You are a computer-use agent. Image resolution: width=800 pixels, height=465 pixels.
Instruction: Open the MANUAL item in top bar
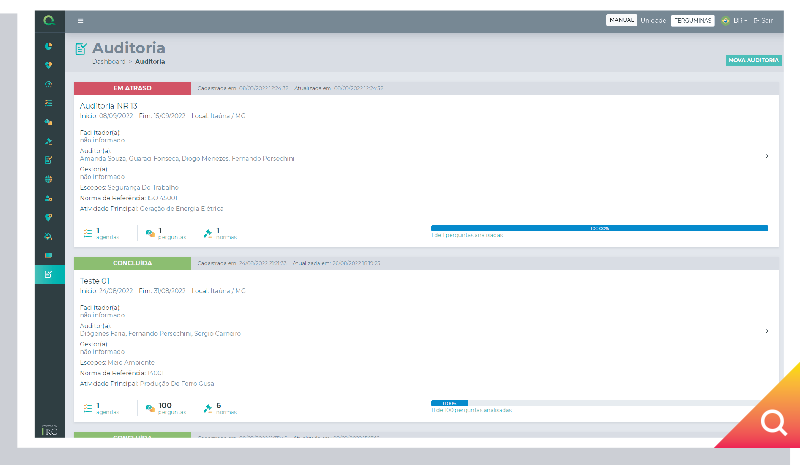[621, 20]
